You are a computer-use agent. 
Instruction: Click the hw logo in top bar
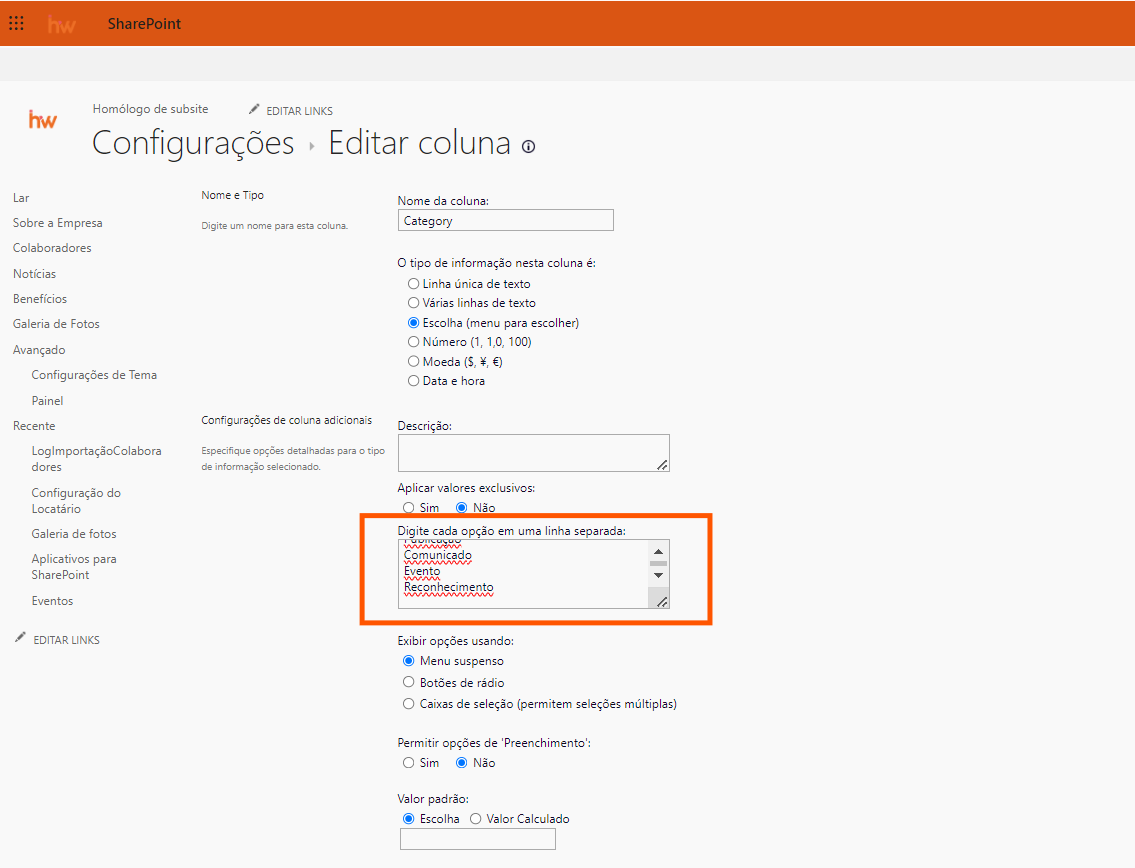62,24
